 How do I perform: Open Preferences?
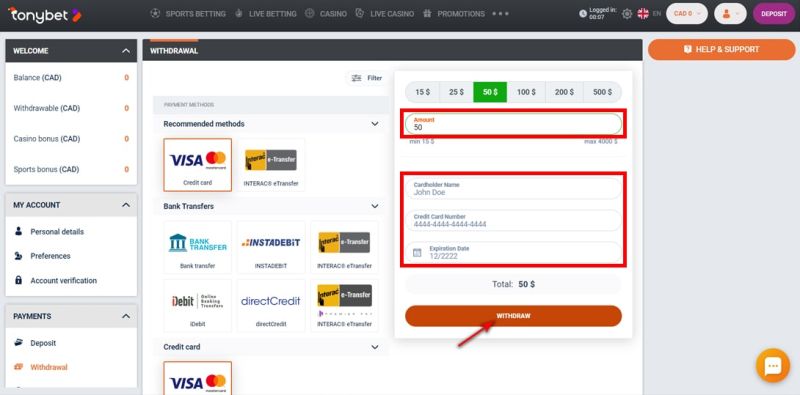pyautogui.click(x=50, y=256)
